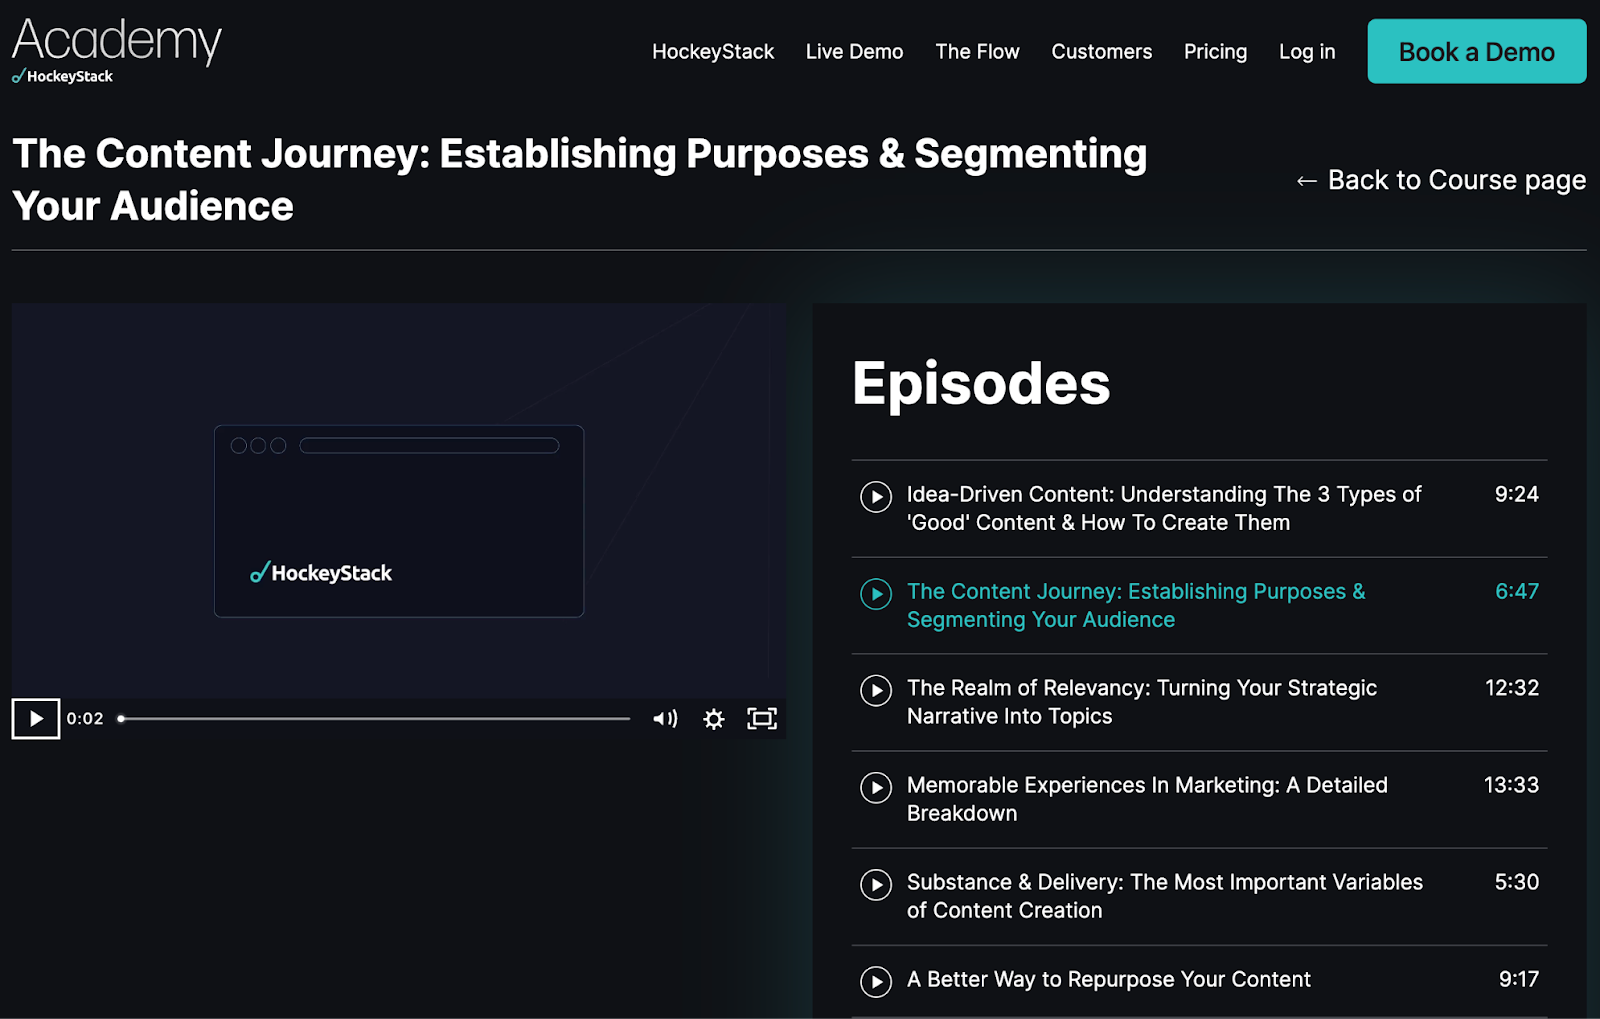This screenshot has height=1019, width=1600.
Task: Click the Book a Demo button
Action: tap(1477, 51)
